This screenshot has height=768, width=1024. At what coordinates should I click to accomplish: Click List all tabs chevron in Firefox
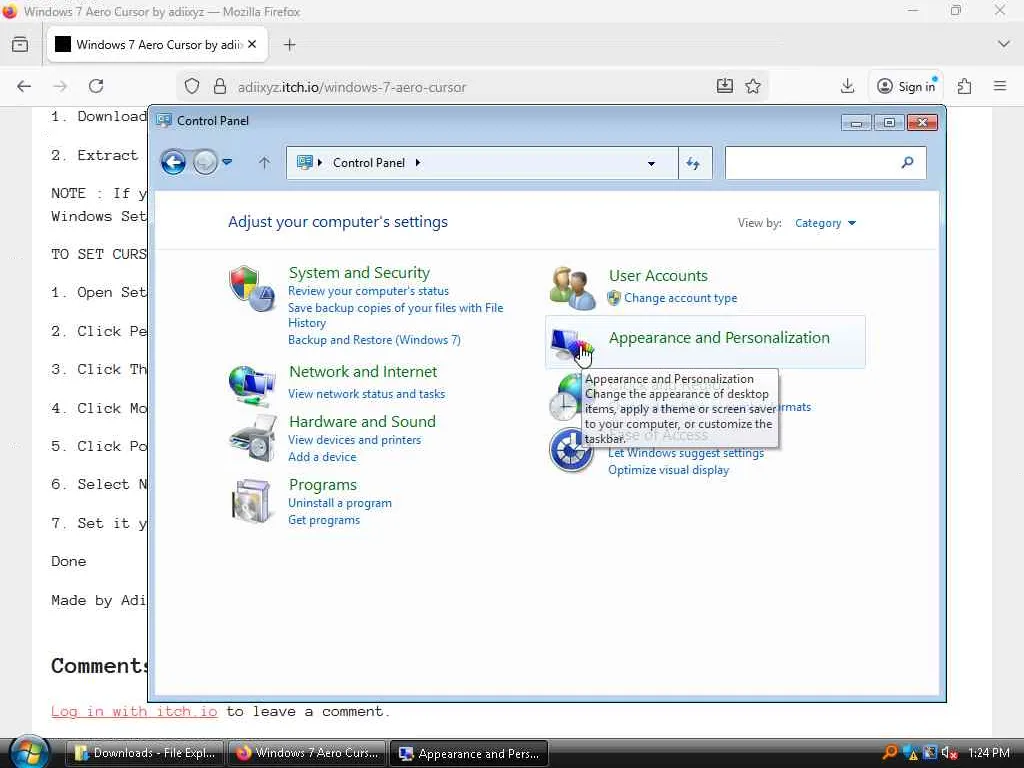[1004, 44]
